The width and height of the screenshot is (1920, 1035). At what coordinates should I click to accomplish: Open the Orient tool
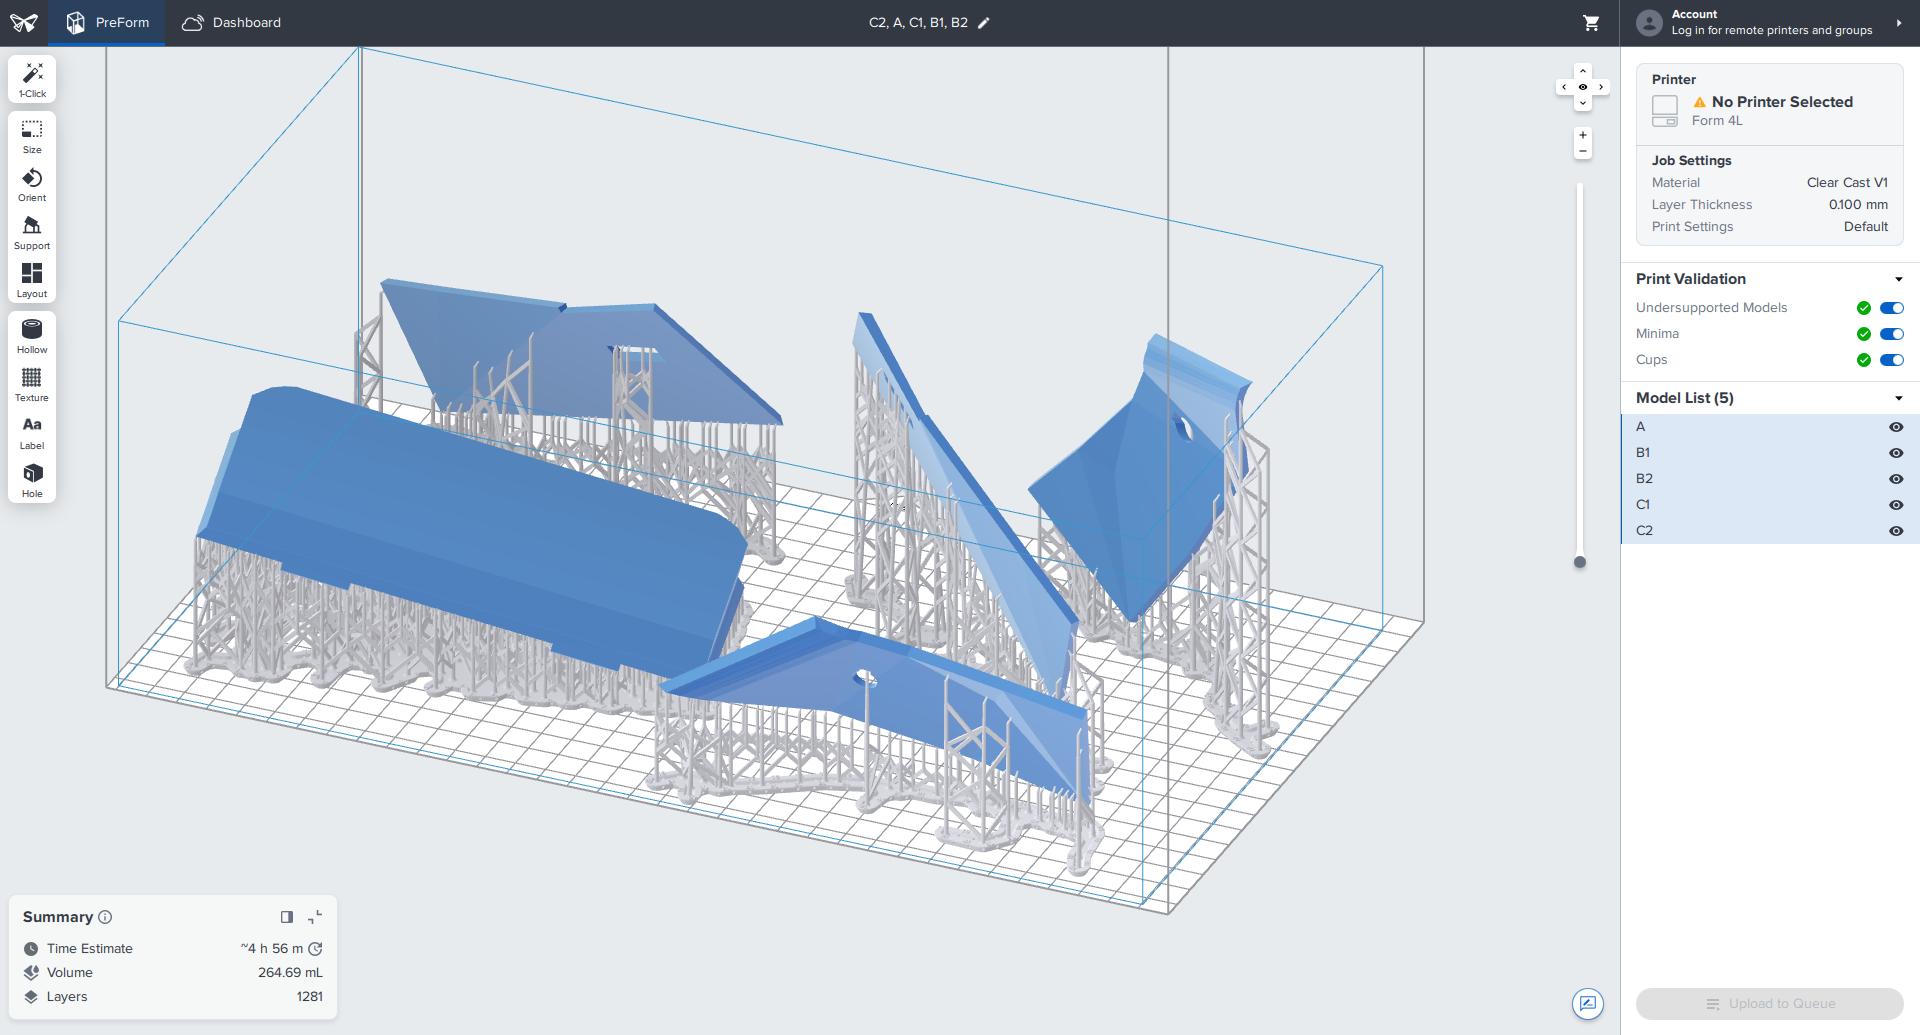pyautogui.click(x=32, y=185)
